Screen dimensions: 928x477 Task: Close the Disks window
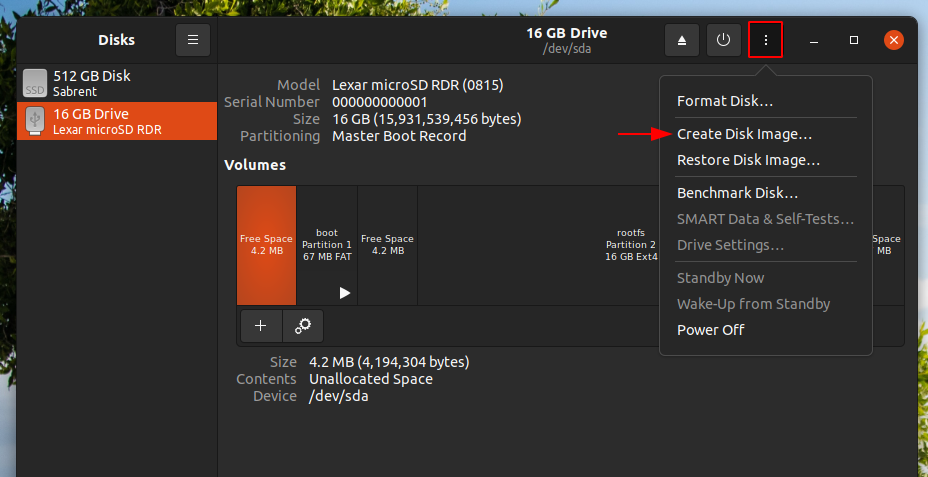click(894, 40)
